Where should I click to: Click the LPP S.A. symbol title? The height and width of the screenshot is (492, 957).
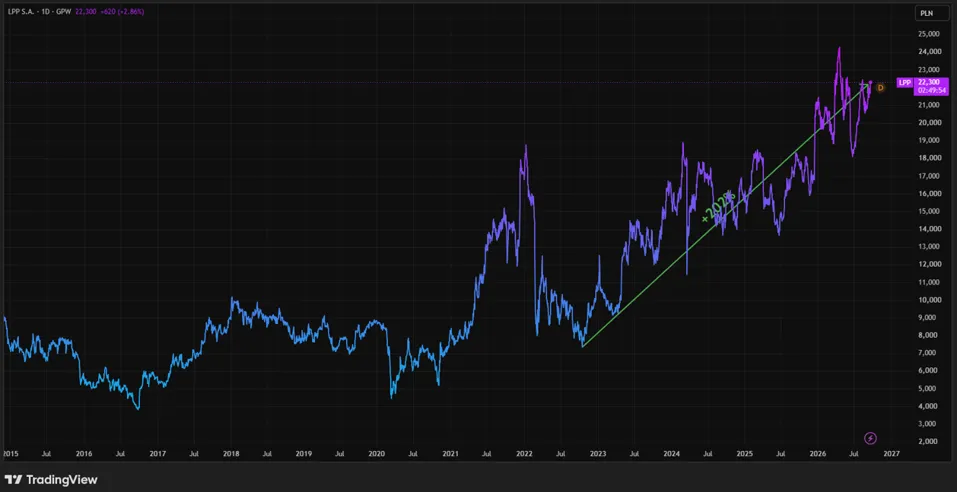22,11
